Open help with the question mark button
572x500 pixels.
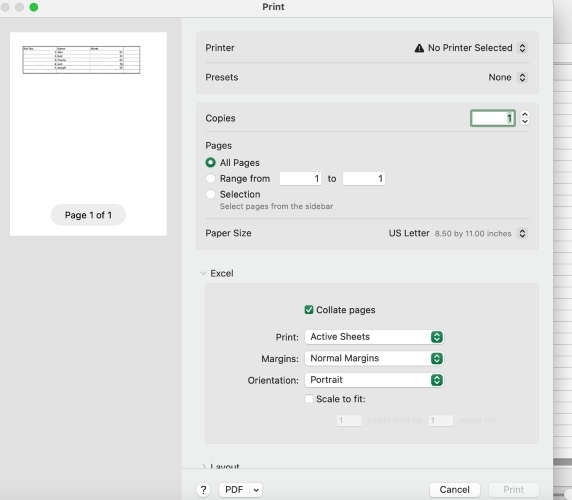pyautogui.click(x=204, y=490)
